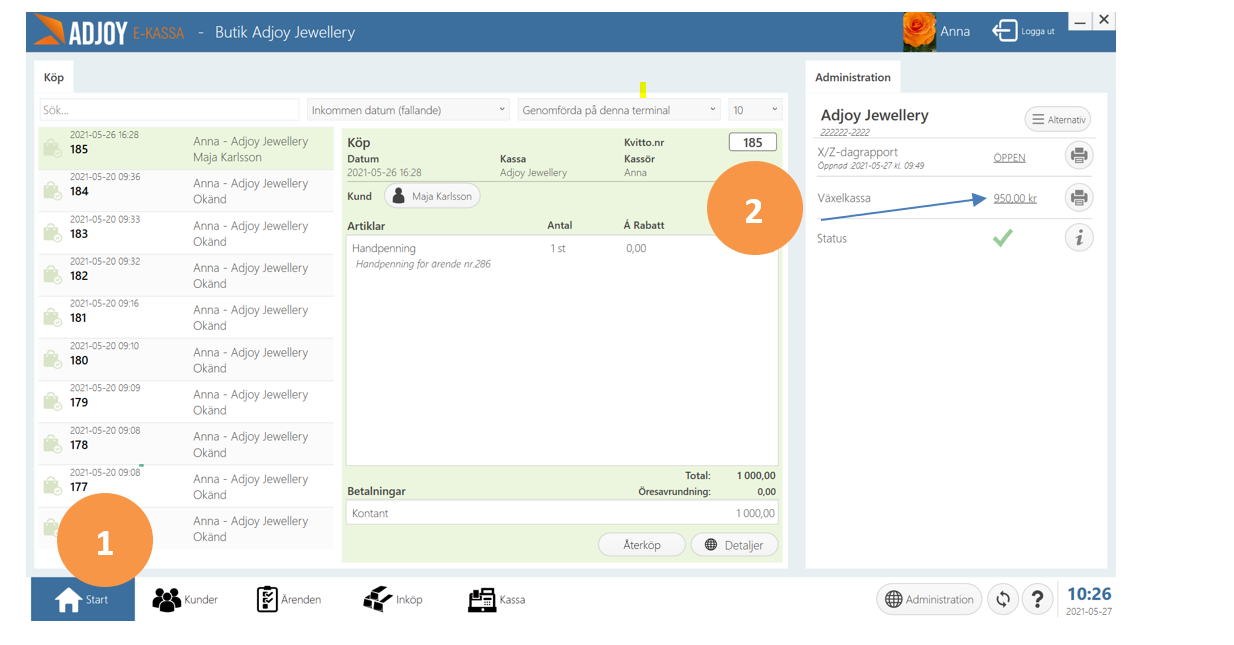The height and width of the screenshot is (645, 1234).
Task: Open the Genomförda på denna terminal dropdown
Action: point(619,110)
